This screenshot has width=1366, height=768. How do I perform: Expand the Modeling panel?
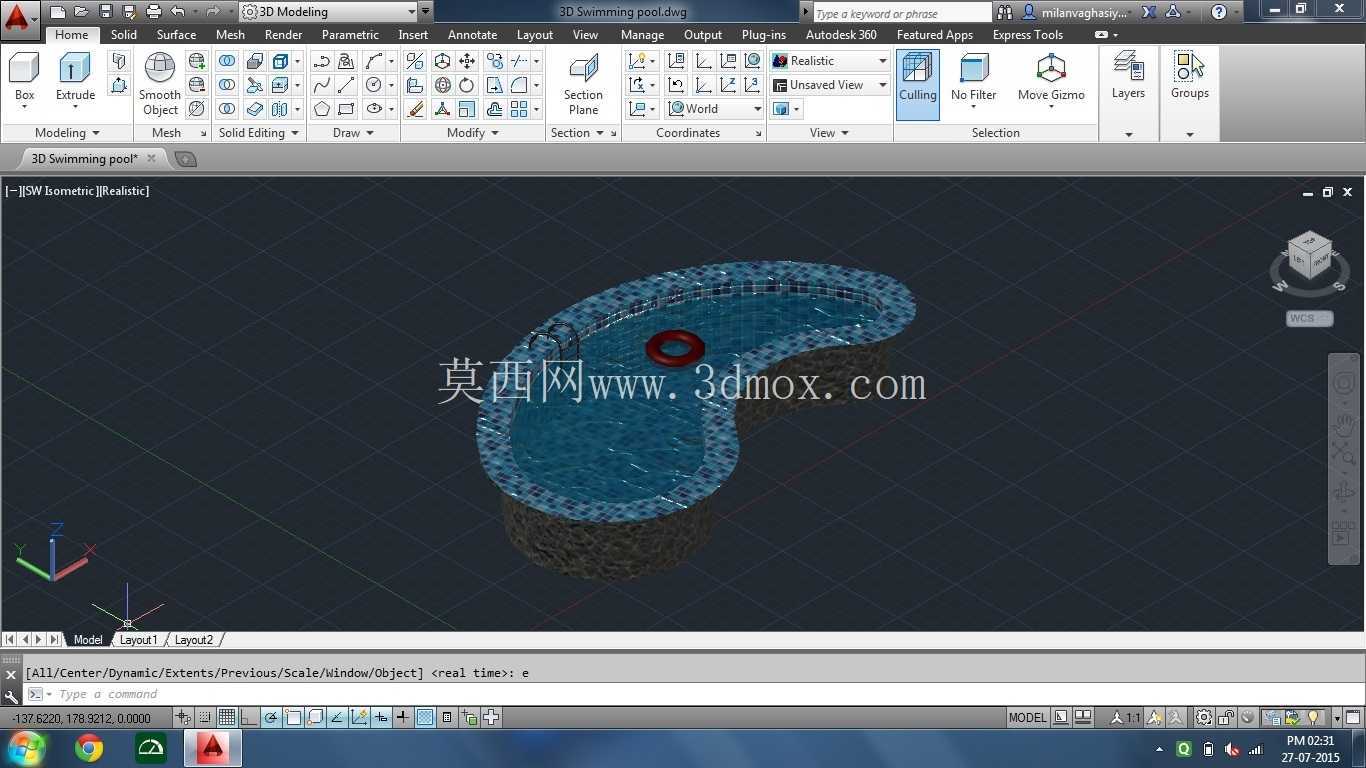tap(67, 133)
